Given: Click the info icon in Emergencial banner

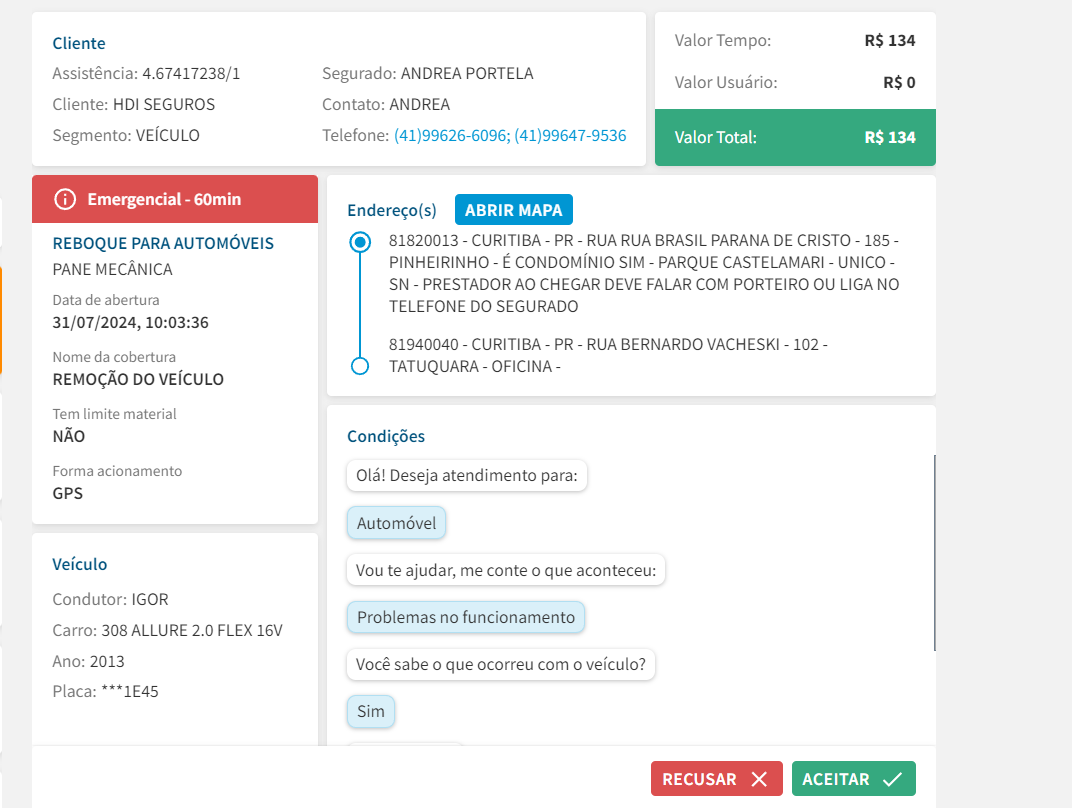Looking at the screenshot, I should tap(65, 199).
